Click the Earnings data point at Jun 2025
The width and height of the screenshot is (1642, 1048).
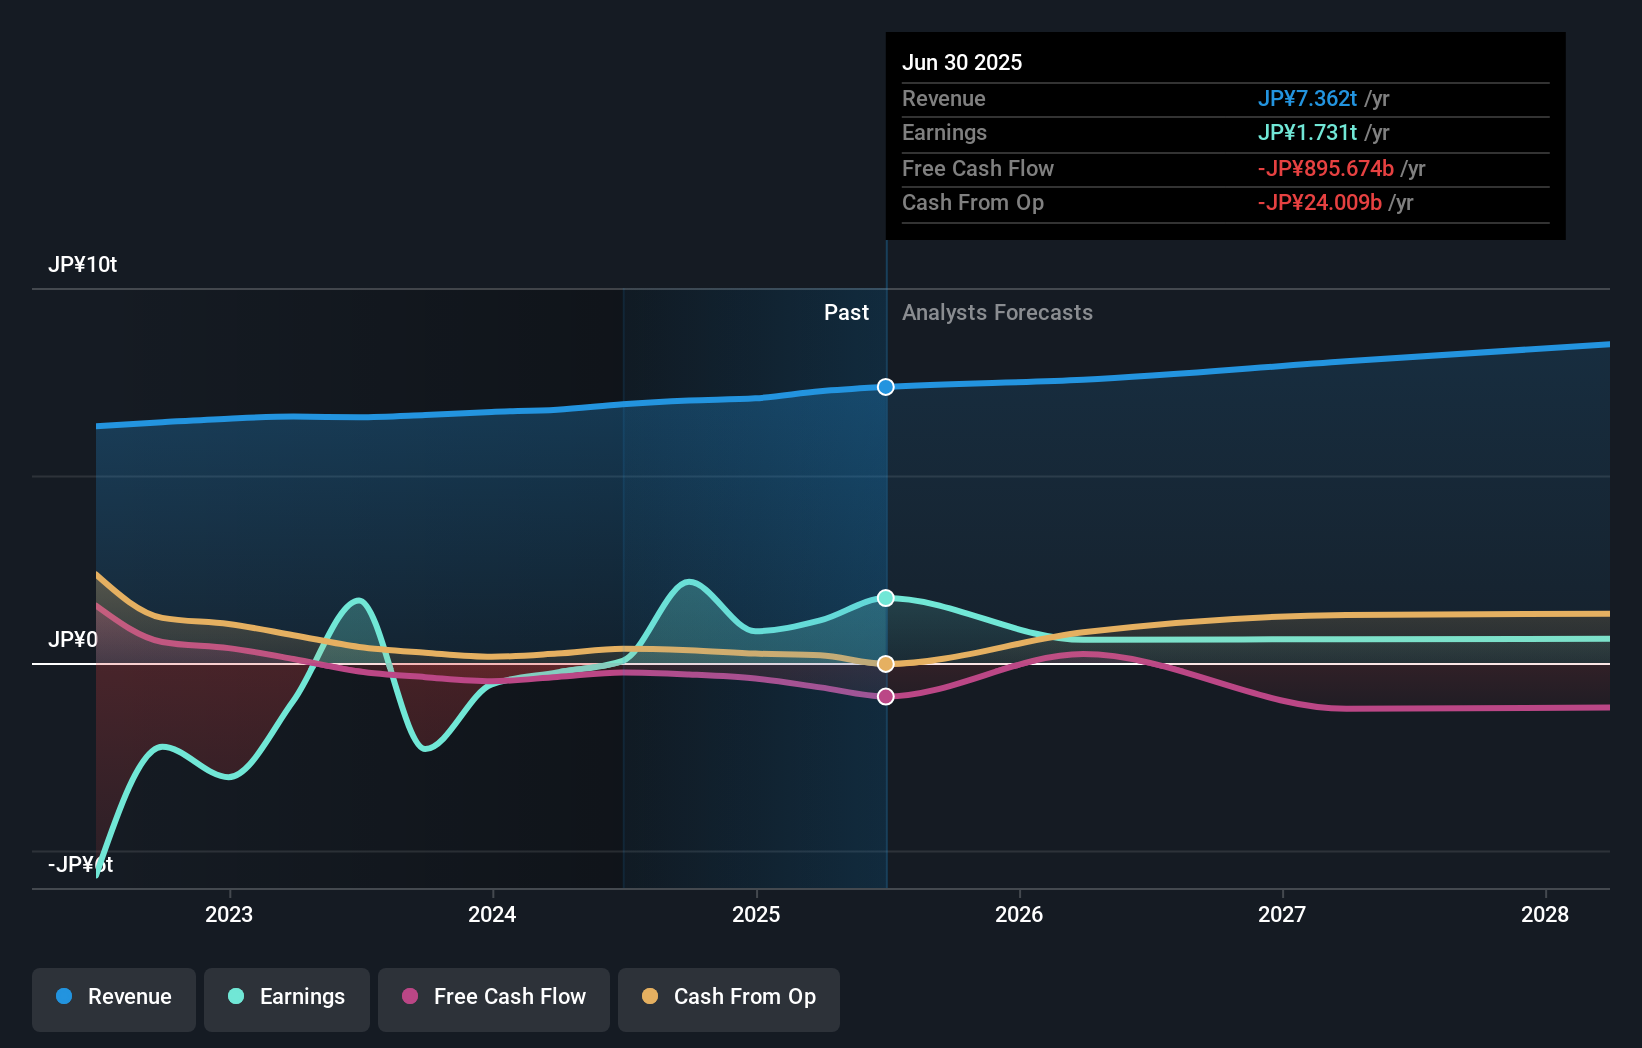tap(886, 598)
